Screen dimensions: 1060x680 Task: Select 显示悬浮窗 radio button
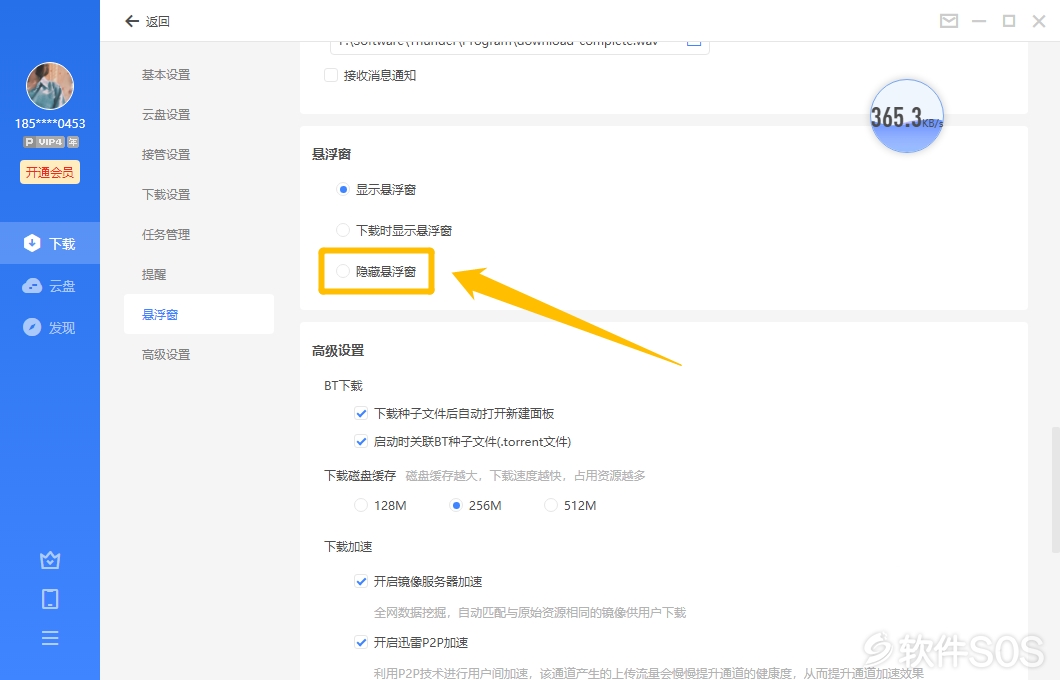pos(343,189)
